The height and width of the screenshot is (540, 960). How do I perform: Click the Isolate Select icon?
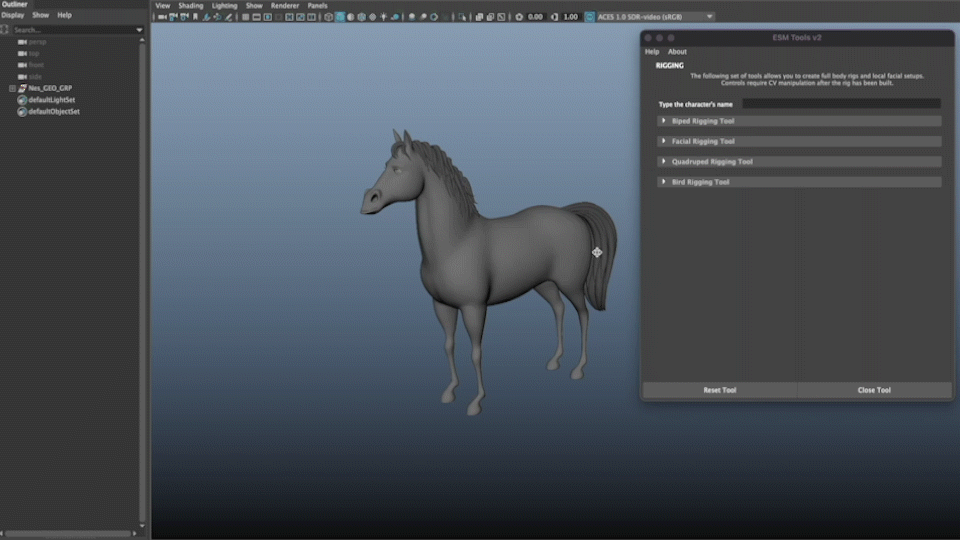click(462, 17)
